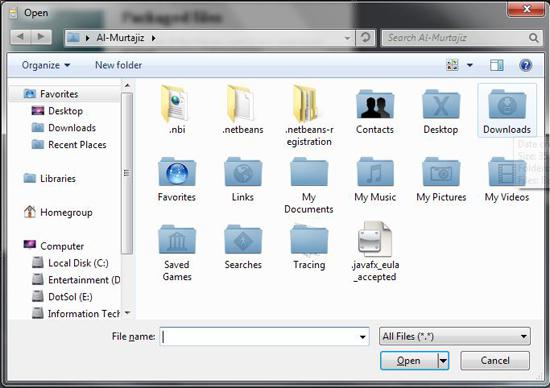The image size is (550, 388).
Task: Click Al-Murtajiz in the address bar
Action: tap(120, 38)
